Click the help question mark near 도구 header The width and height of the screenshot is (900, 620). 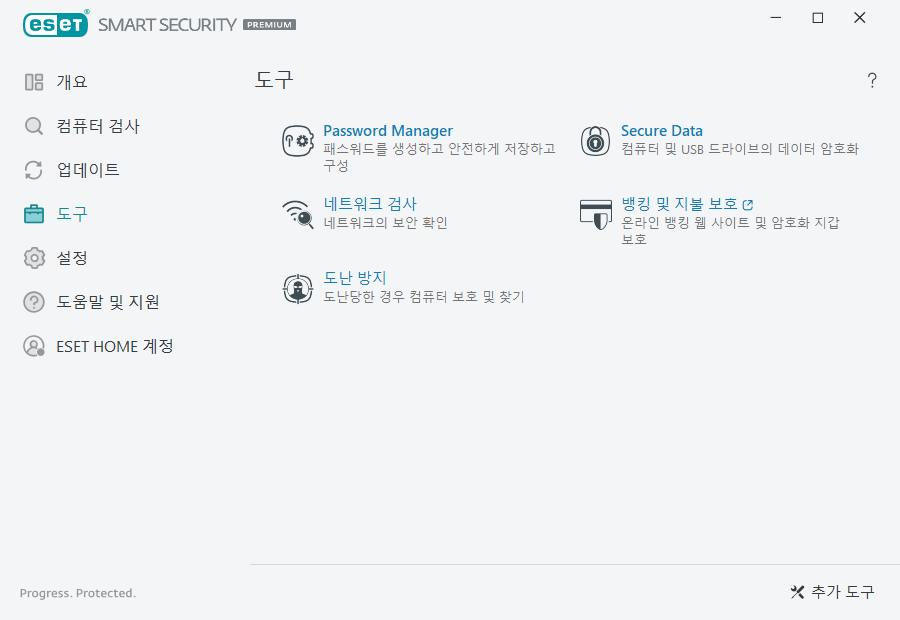(x=871, y=81)
